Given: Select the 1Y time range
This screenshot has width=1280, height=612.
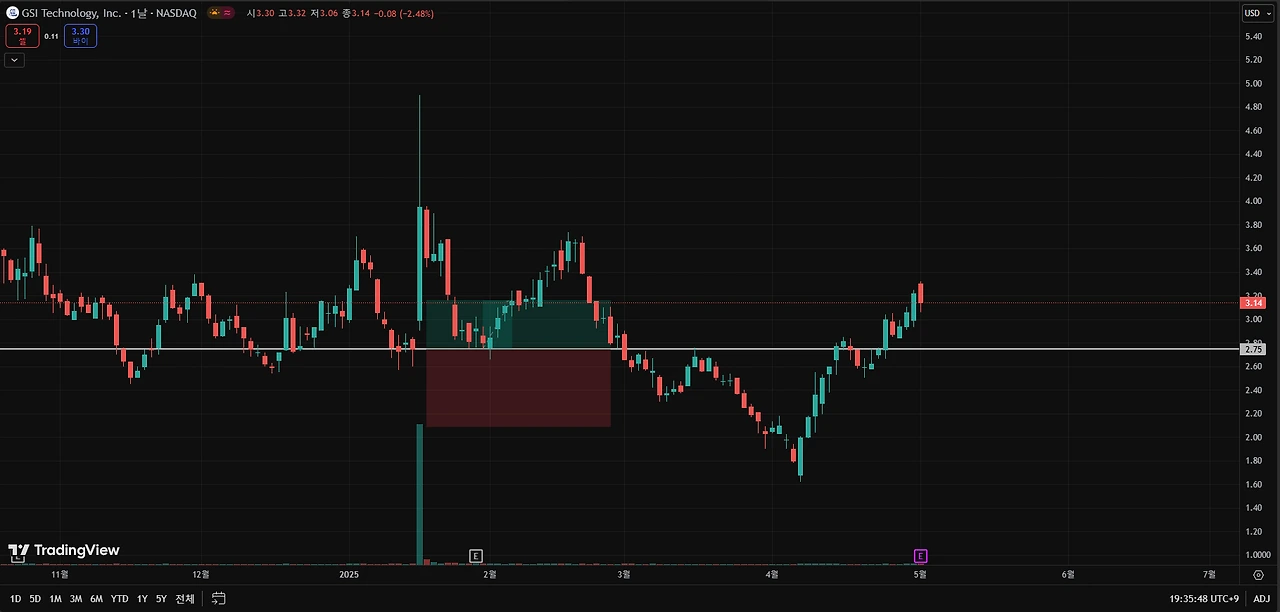Looking at the screenshot, I should [142, 599].
